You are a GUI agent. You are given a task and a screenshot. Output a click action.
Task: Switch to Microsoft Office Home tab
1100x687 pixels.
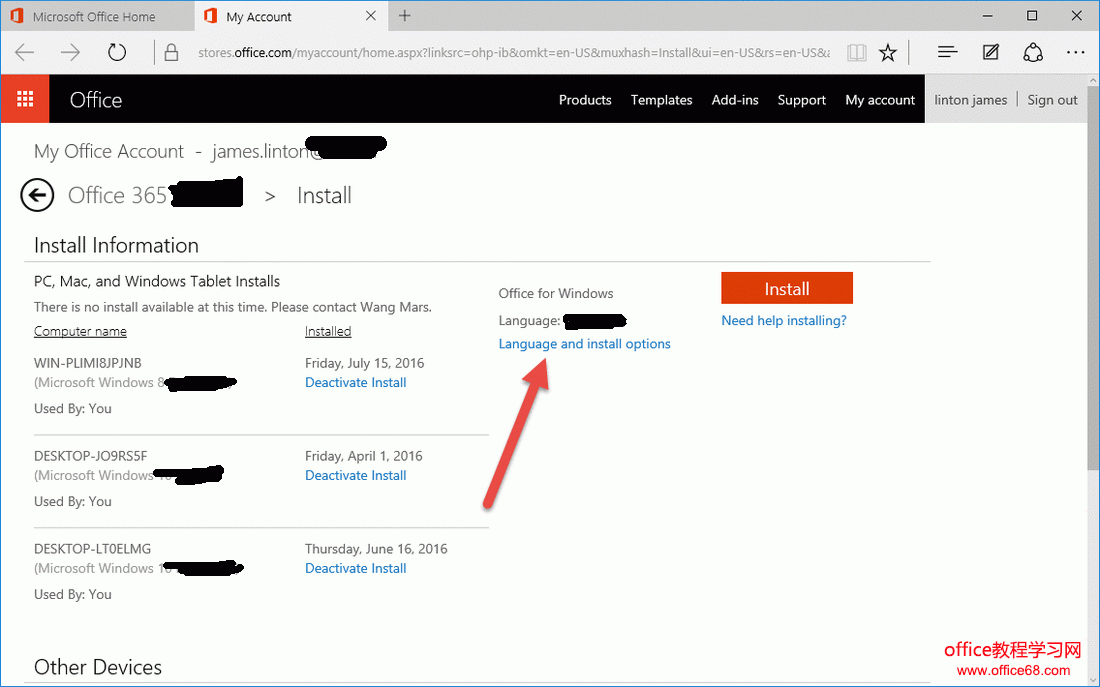coord(97,16)
